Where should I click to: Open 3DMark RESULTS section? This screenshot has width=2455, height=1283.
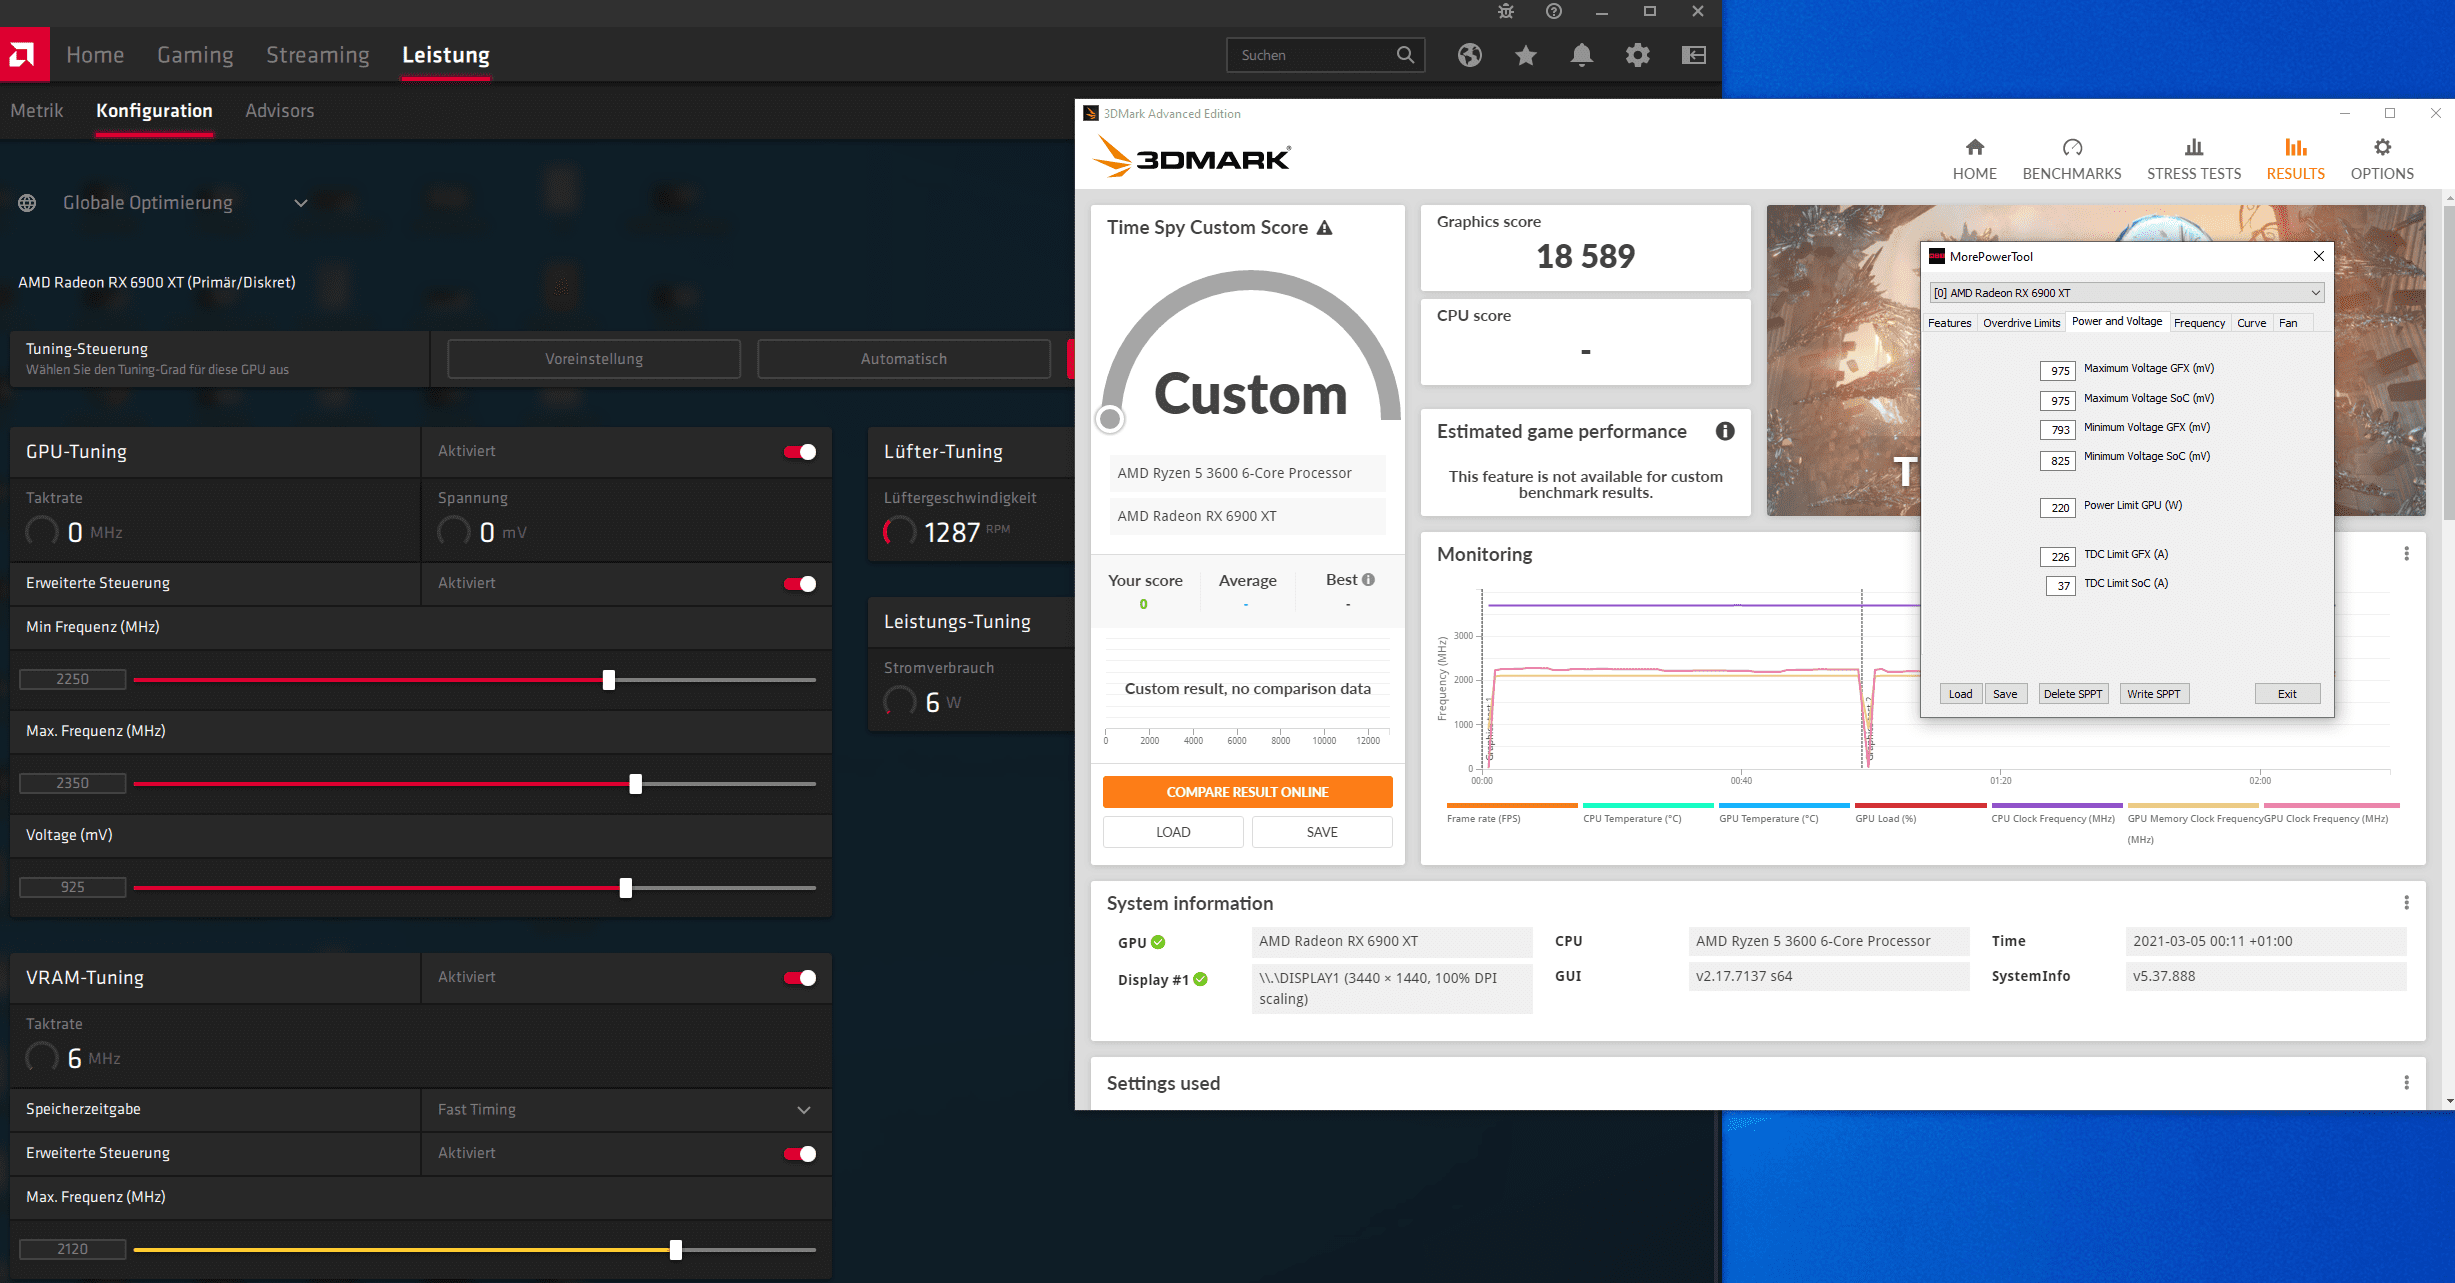click(x=2295, y=159)
